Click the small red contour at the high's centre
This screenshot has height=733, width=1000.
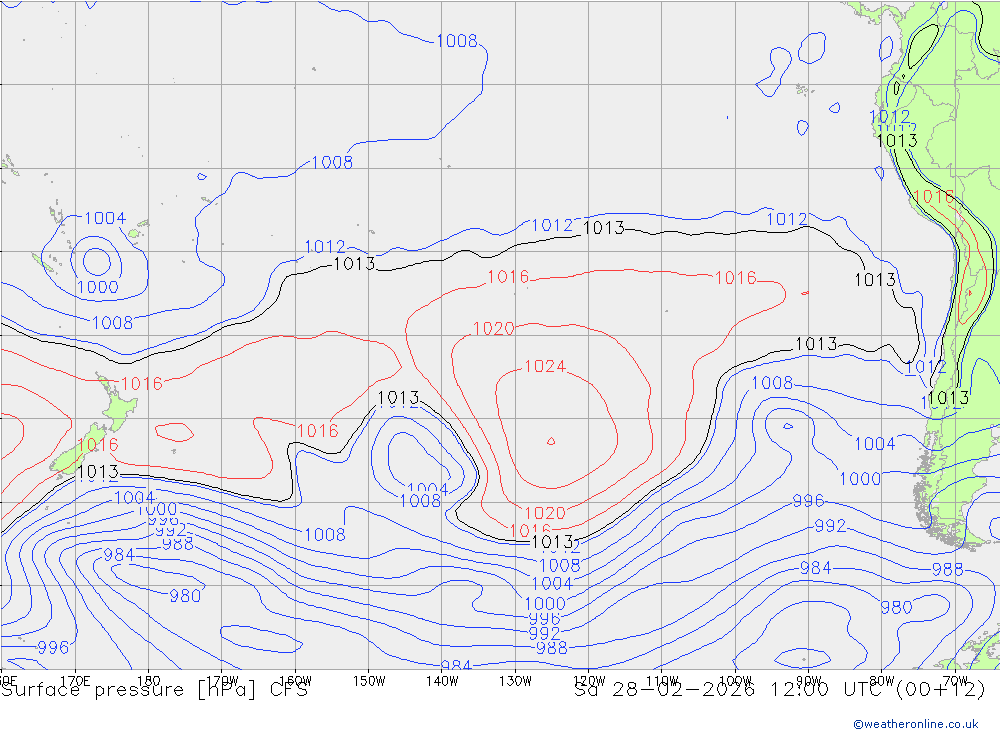tap(551, 441)
